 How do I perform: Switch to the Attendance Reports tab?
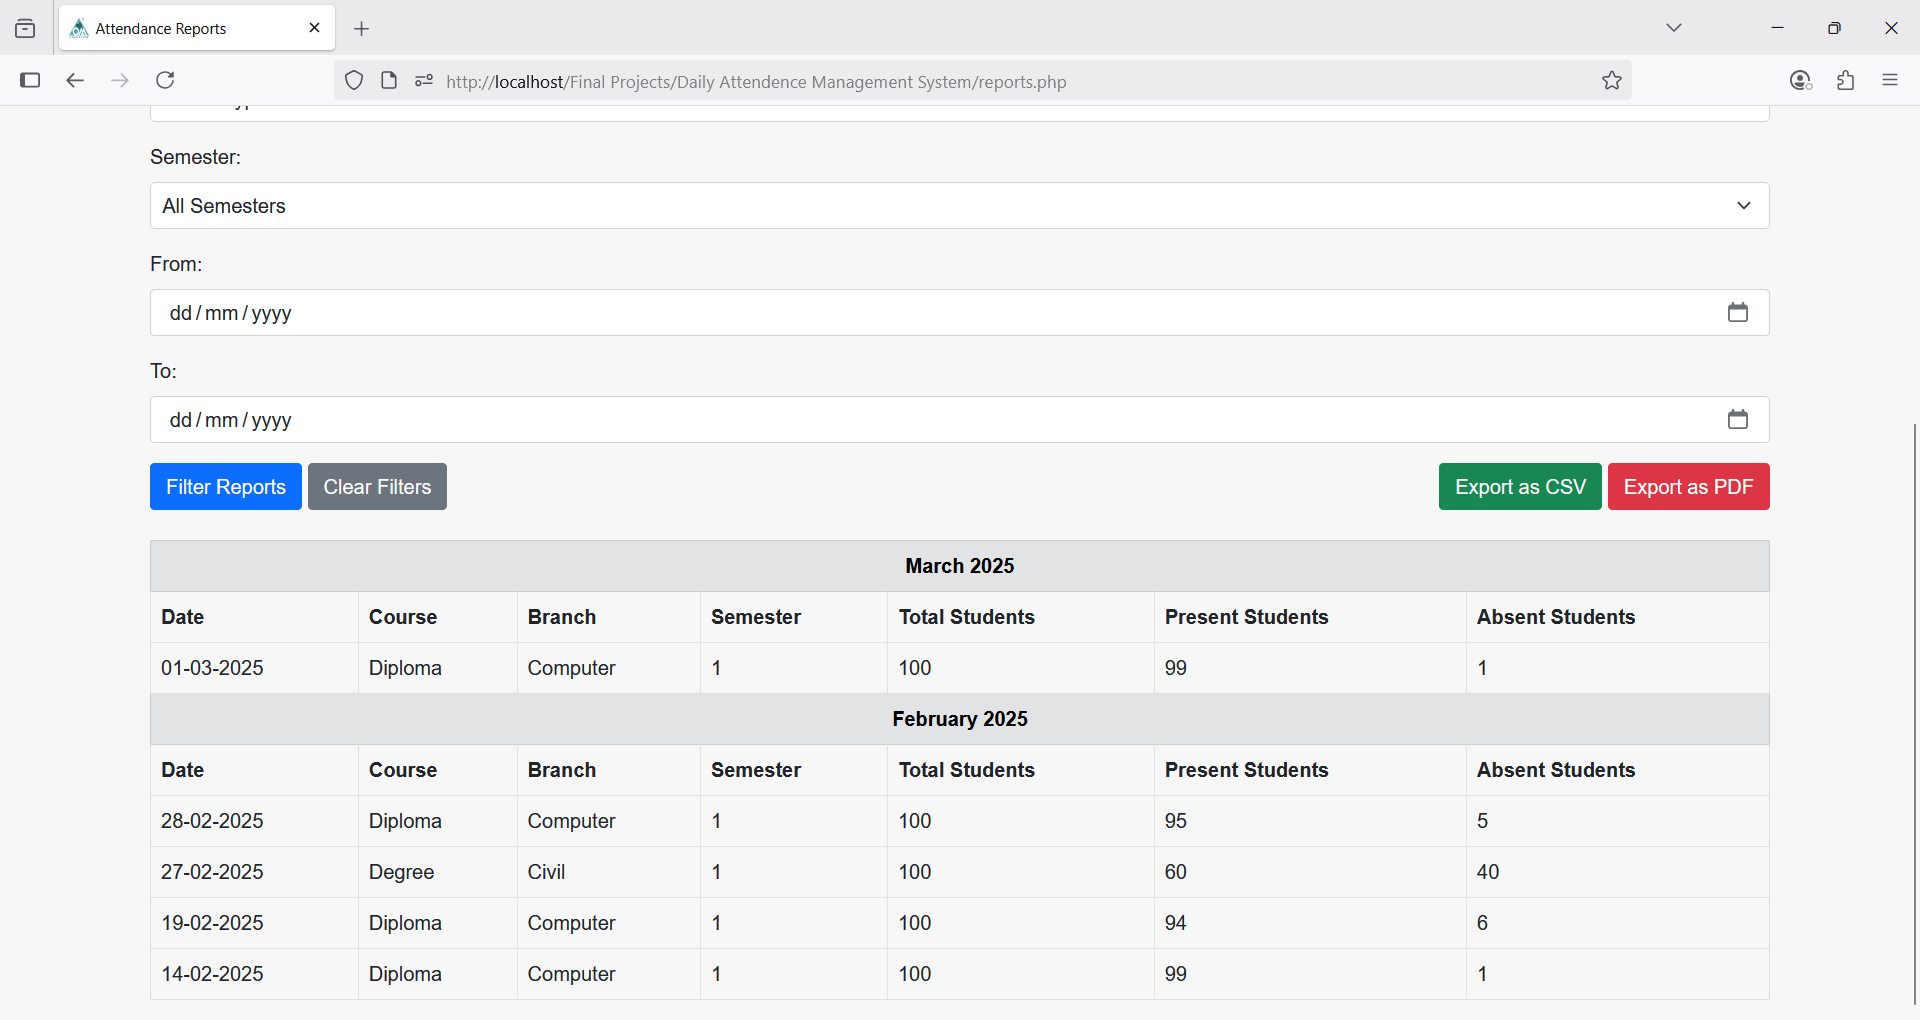(180, 29)
